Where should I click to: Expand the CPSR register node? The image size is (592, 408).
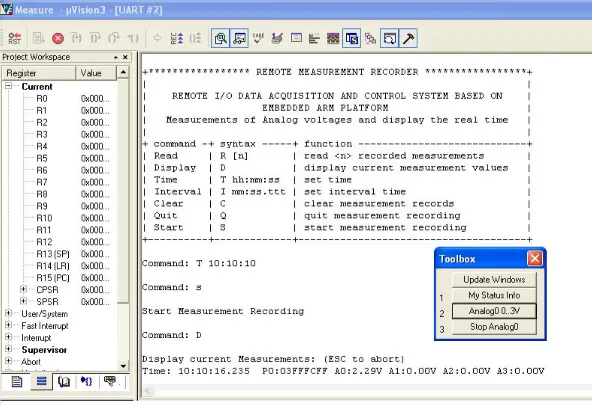point(23,289)
